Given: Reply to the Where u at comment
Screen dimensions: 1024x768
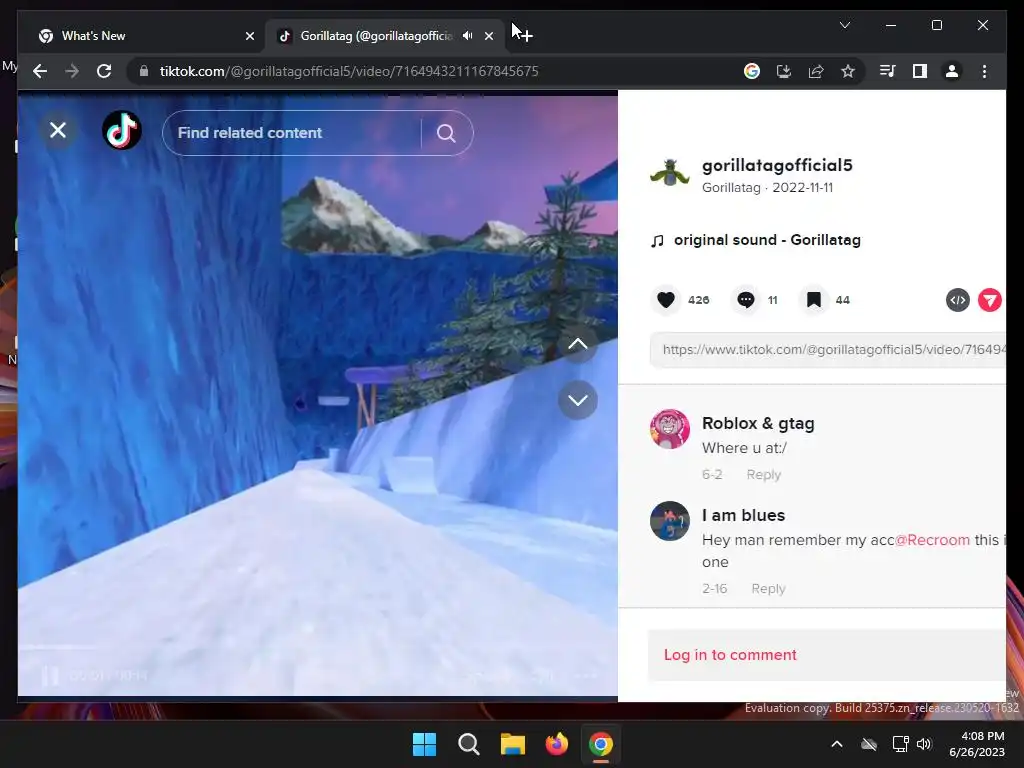Looking at the screenshot, I should point(763,475).
